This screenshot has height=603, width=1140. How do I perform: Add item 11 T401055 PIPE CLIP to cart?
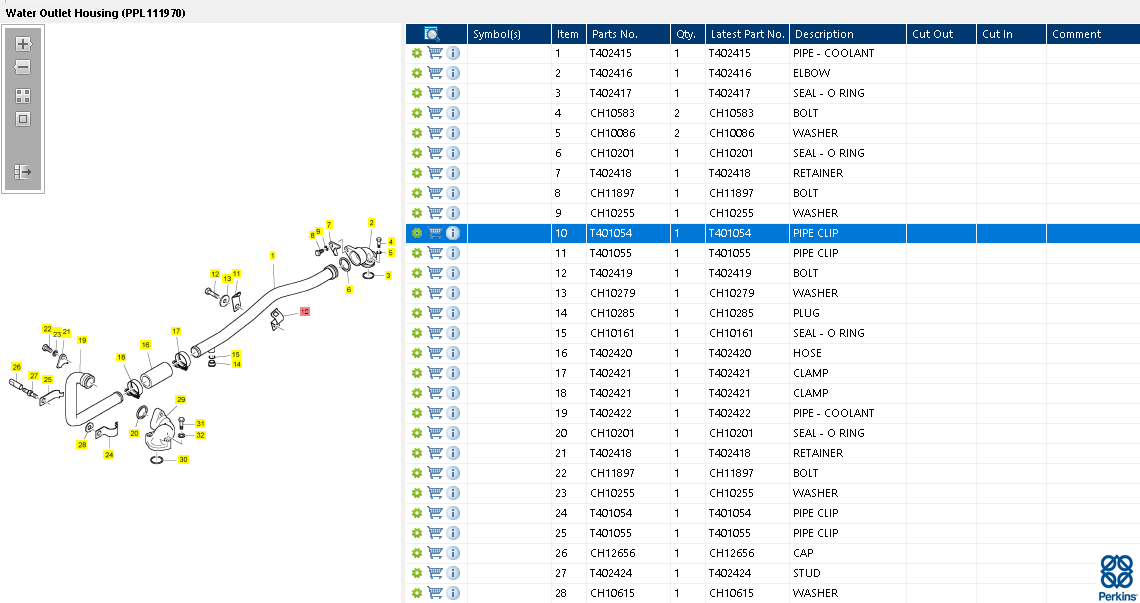435,252
